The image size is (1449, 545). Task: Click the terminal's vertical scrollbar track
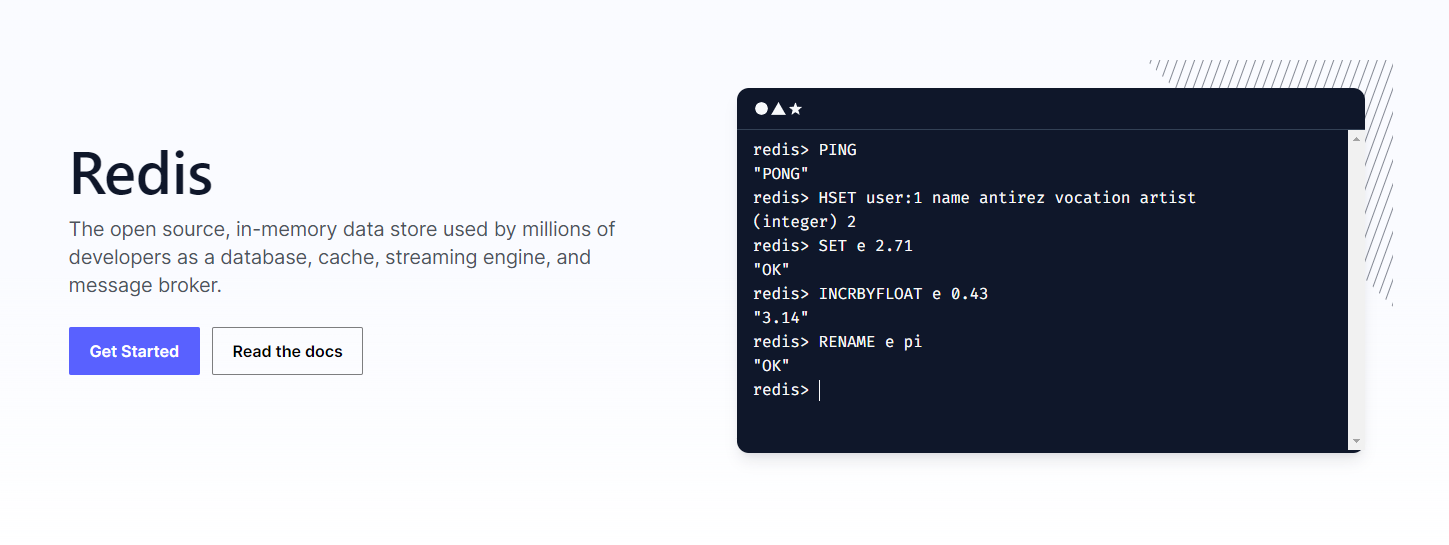pos(1356,290)
